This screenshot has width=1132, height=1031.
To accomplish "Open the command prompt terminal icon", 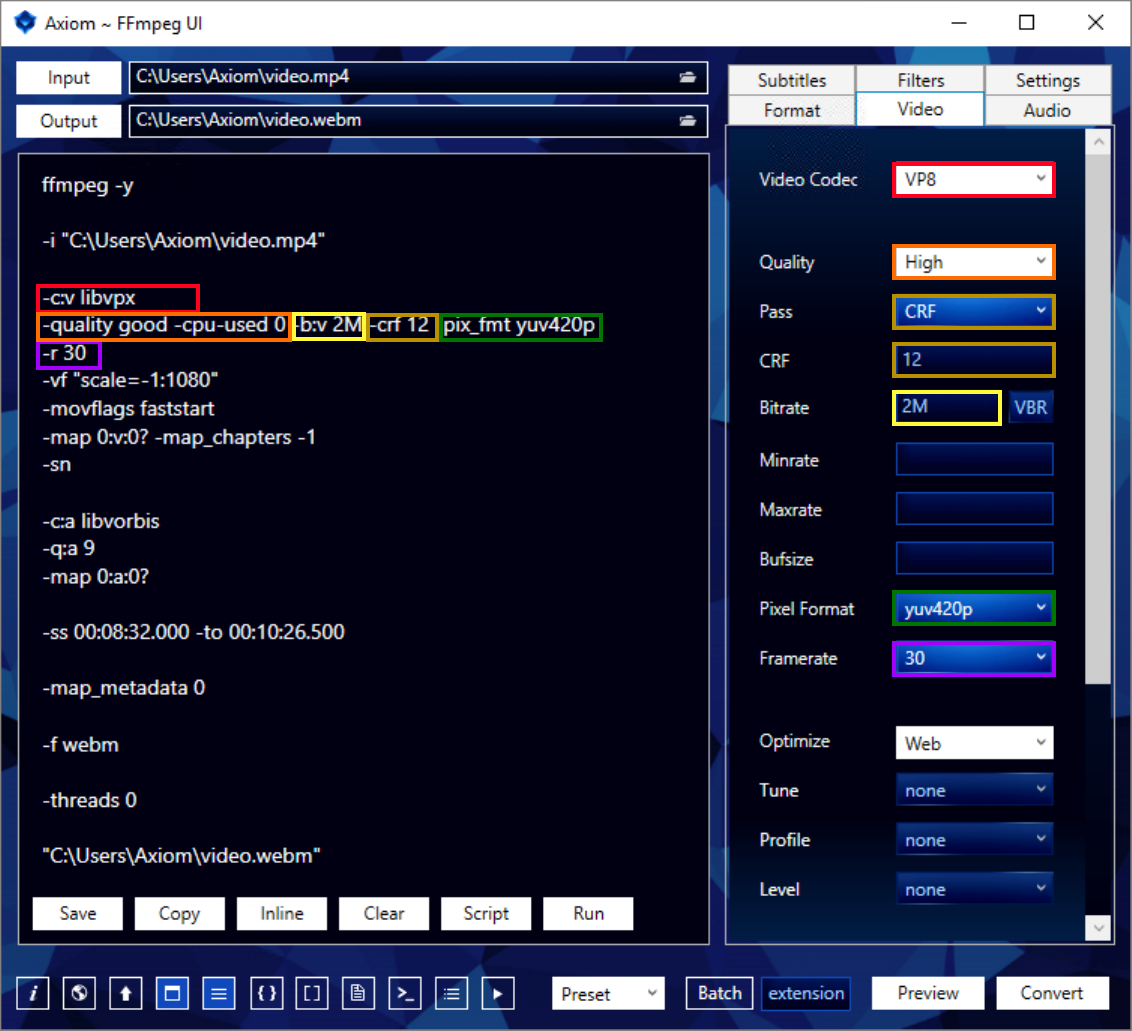I will (405, 993).
